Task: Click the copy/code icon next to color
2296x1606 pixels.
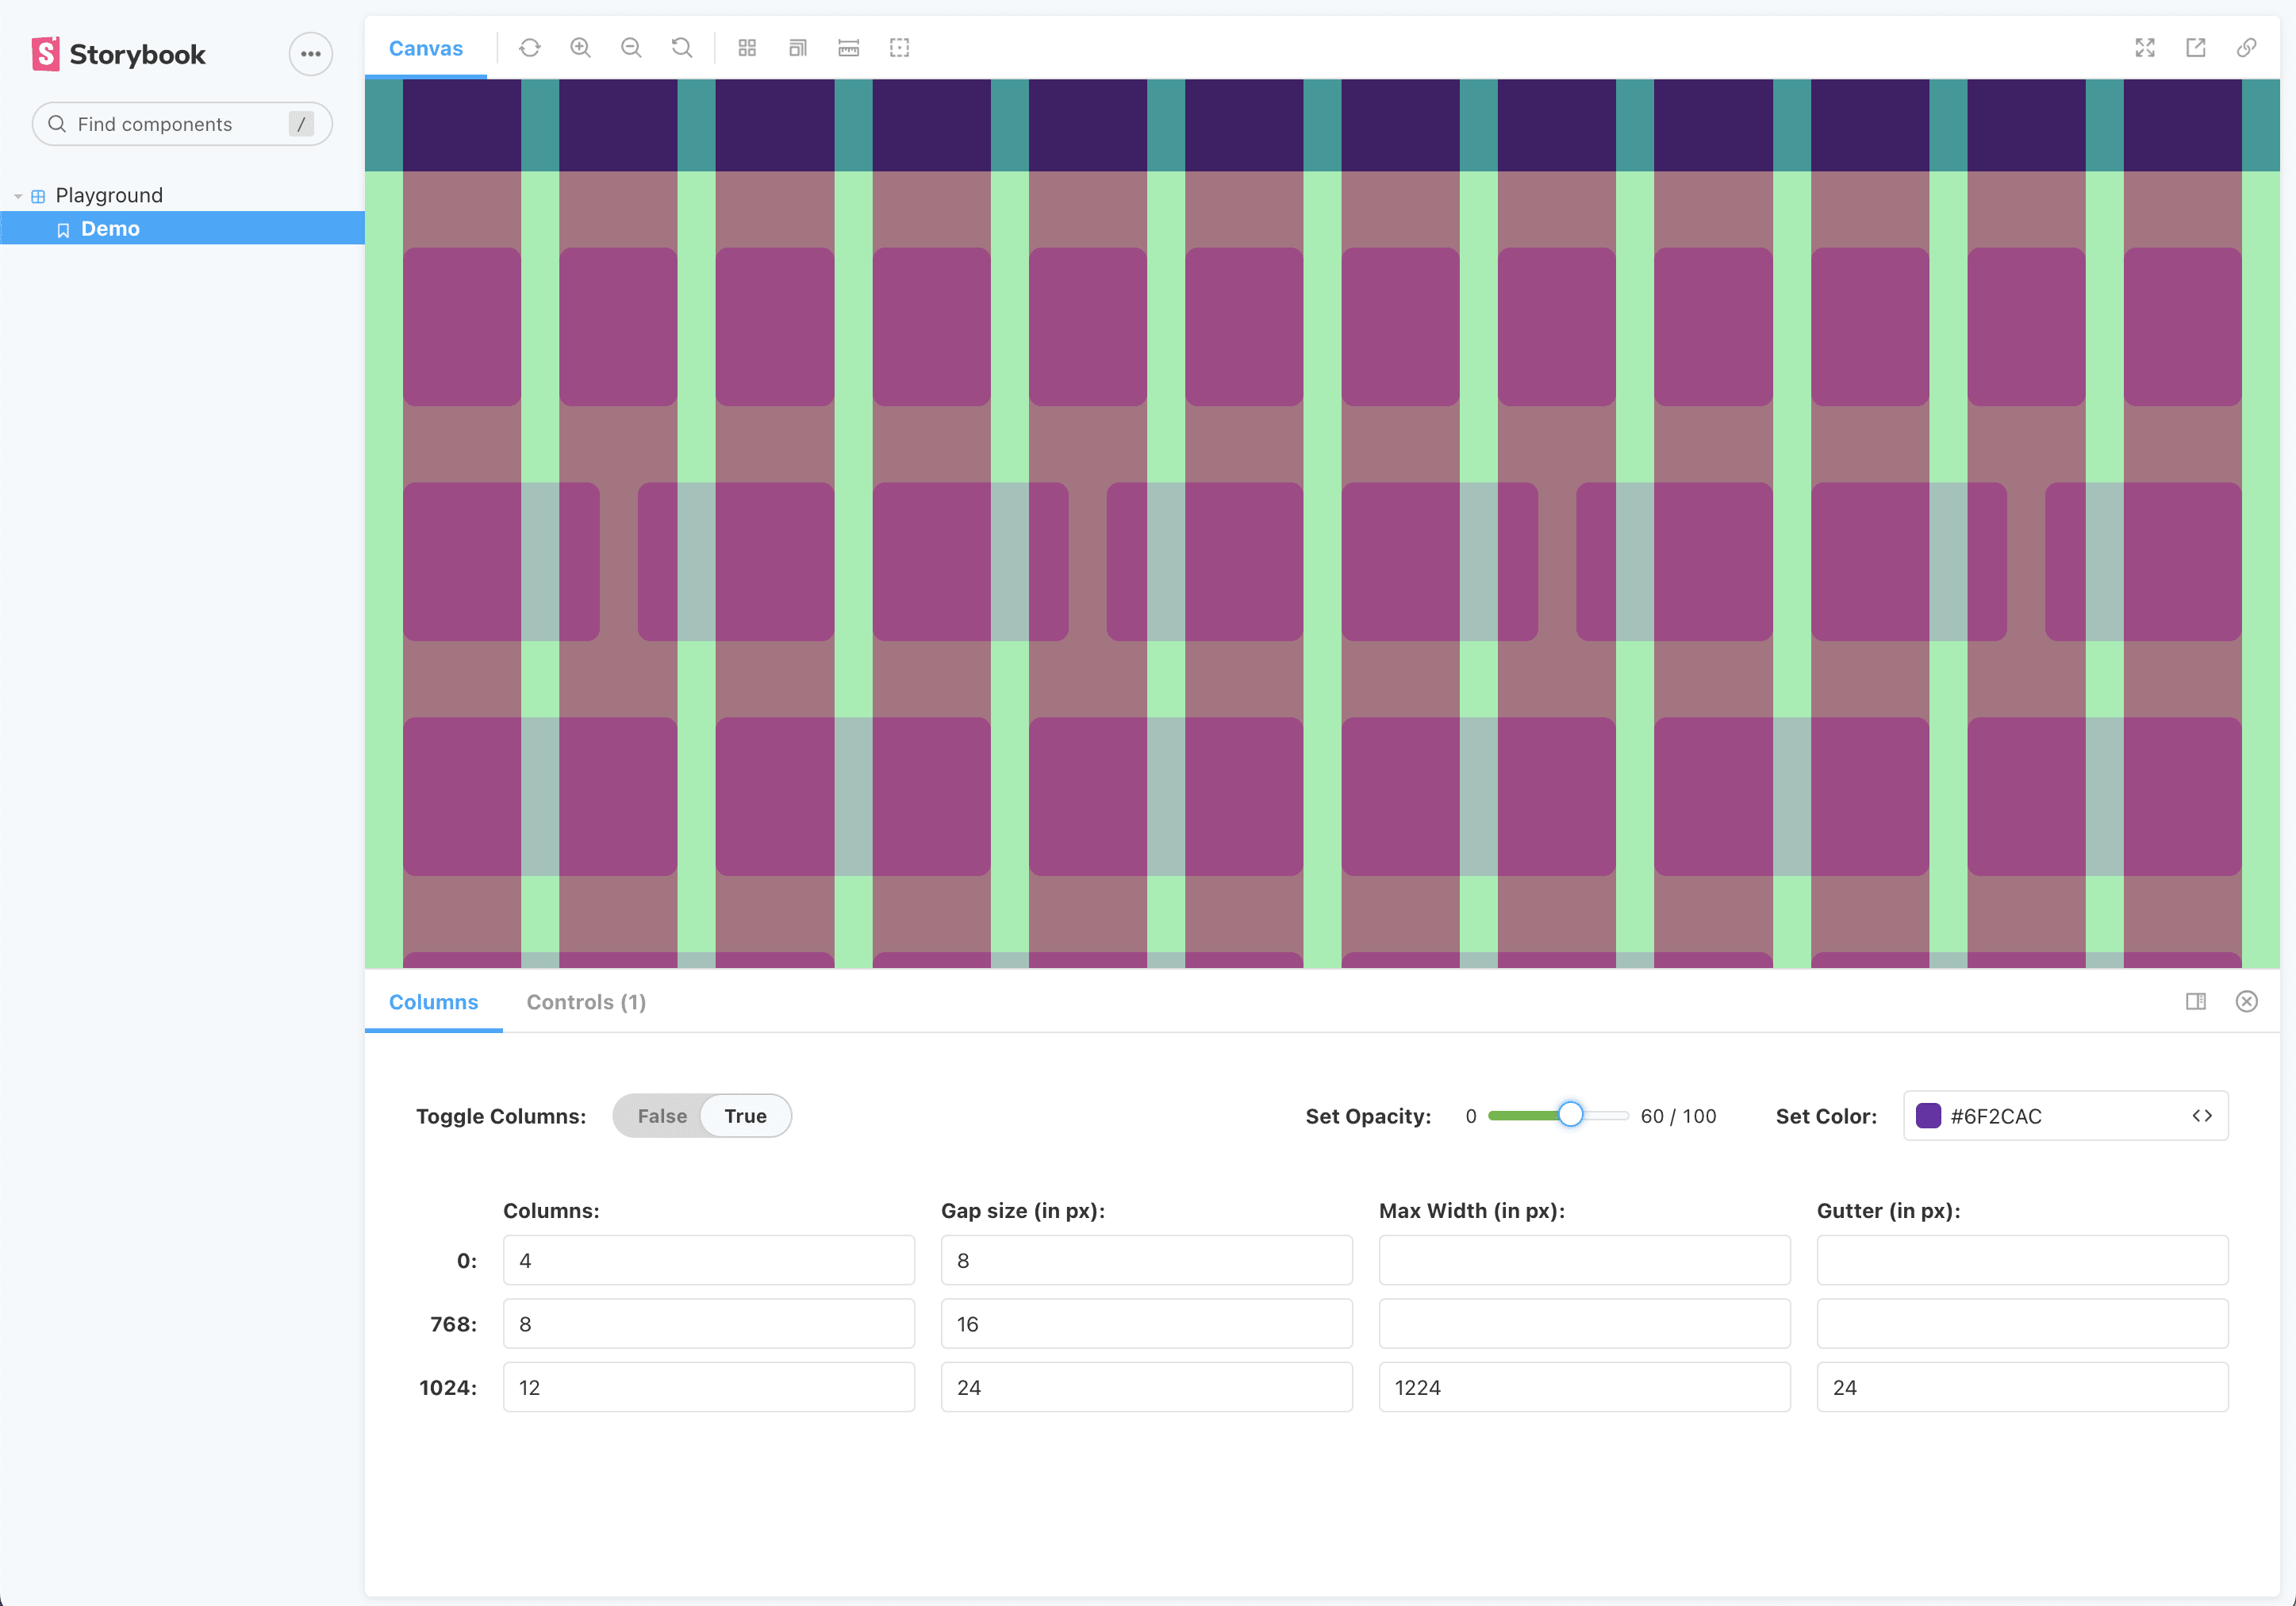Action: coord(2203,1116)
